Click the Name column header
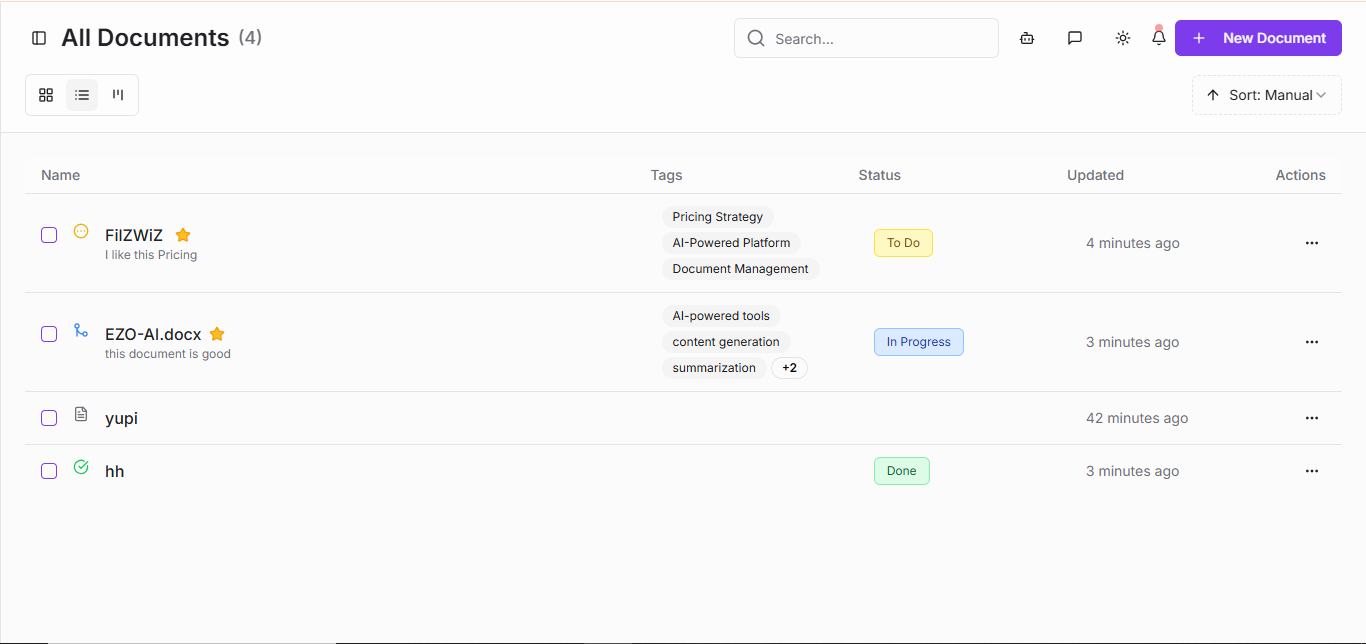Screen dimensions: 1366x644 [x=60, y=175]
